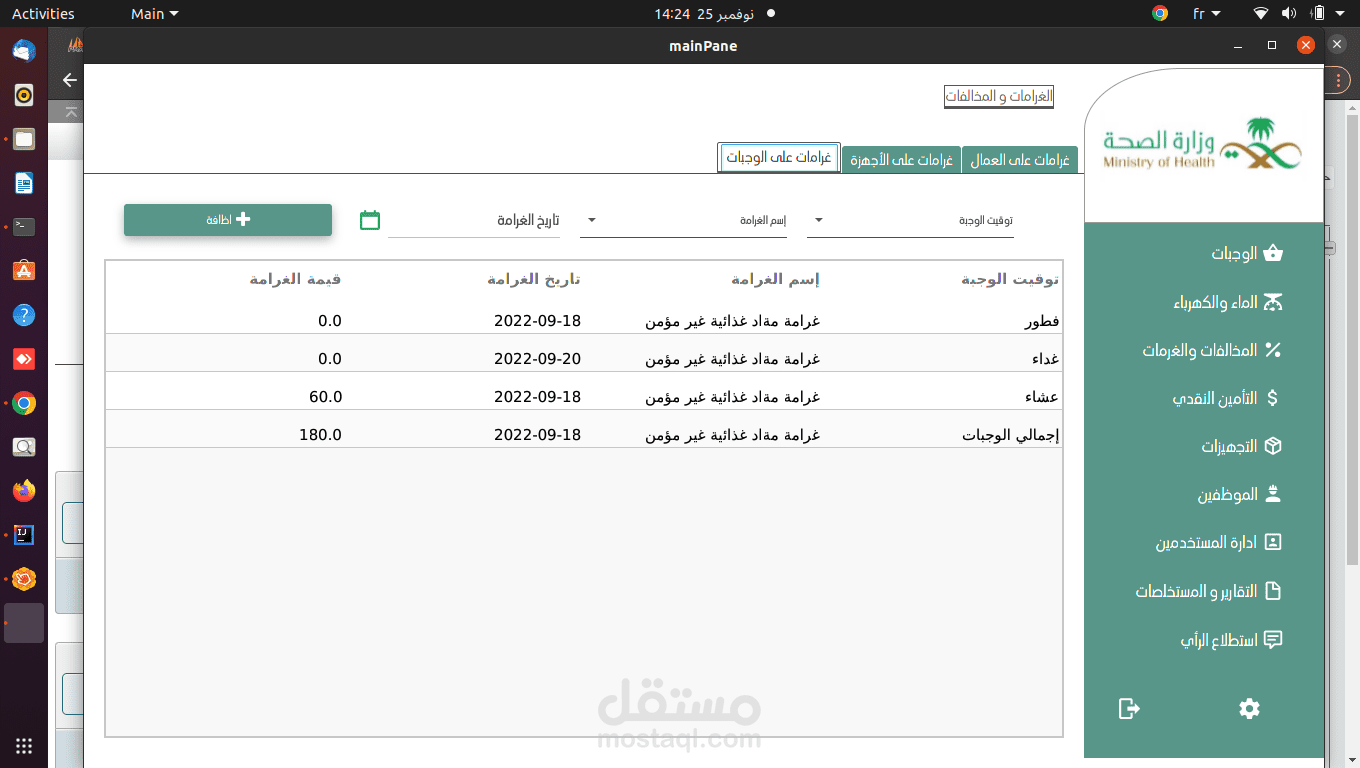The height and width of the screenshot is (768, 1360).
Task: Switch to غرامات على العمال tab
Action: click(1019, 160)
